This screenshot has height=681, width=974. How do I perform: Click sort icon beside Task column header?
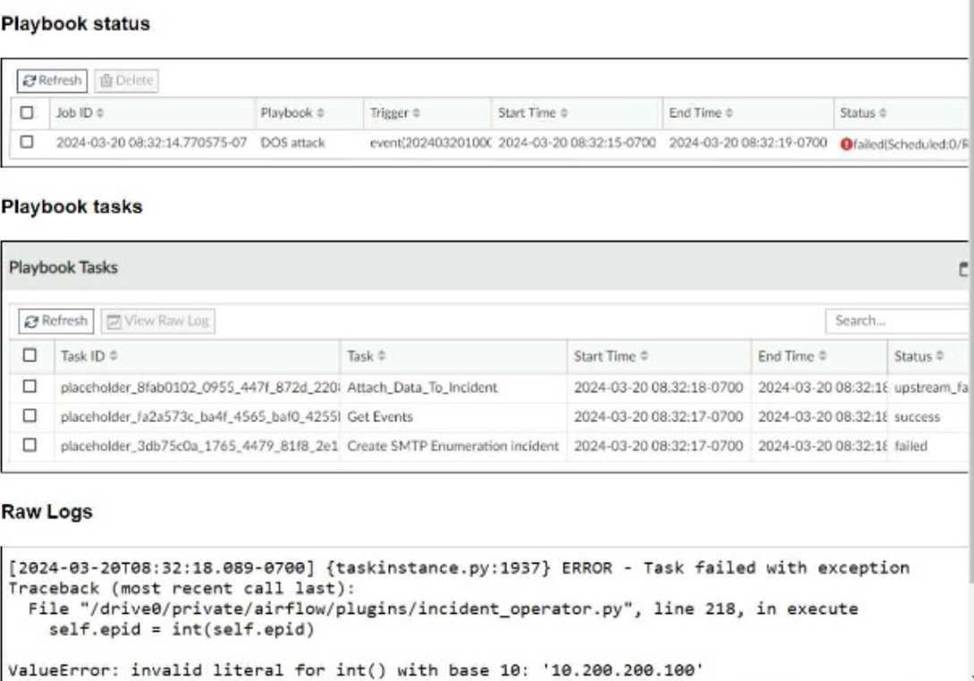[382, 356]
